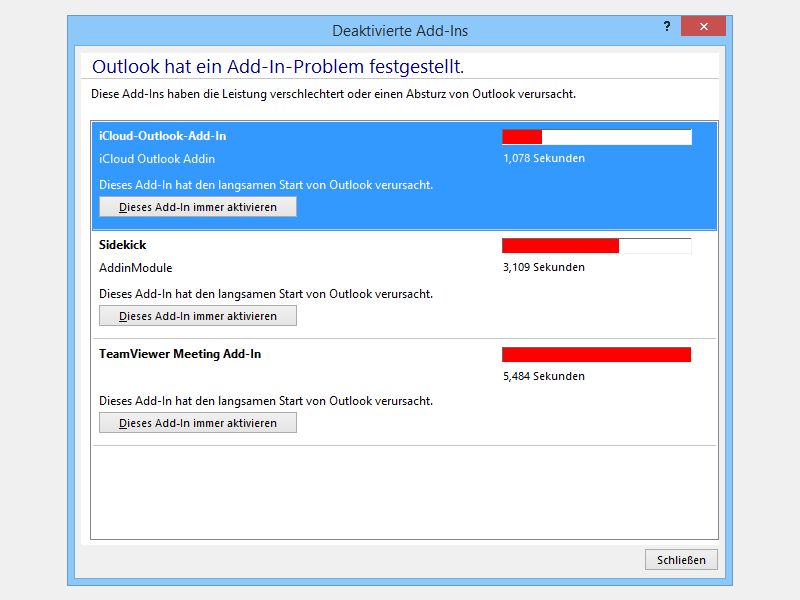Click the Outlook Add-In-Problem heading
800x600 pixels.
click(x=278, y=67)
